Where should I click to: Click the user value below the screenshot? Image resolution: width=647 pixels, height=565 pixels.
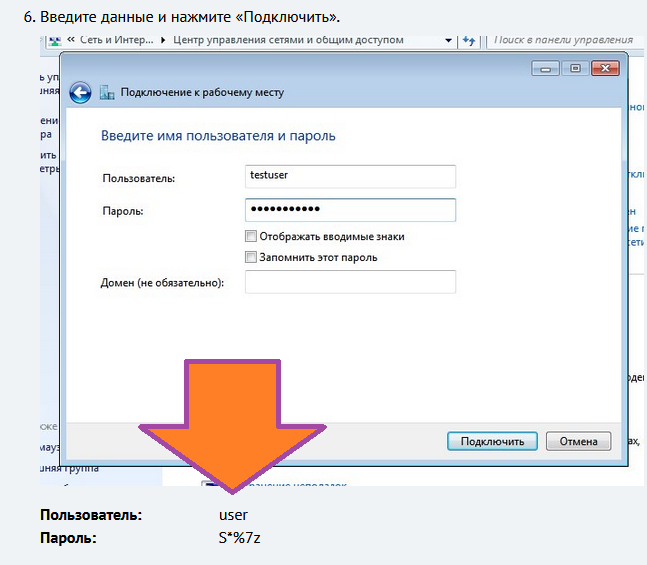tap(233, 515)
